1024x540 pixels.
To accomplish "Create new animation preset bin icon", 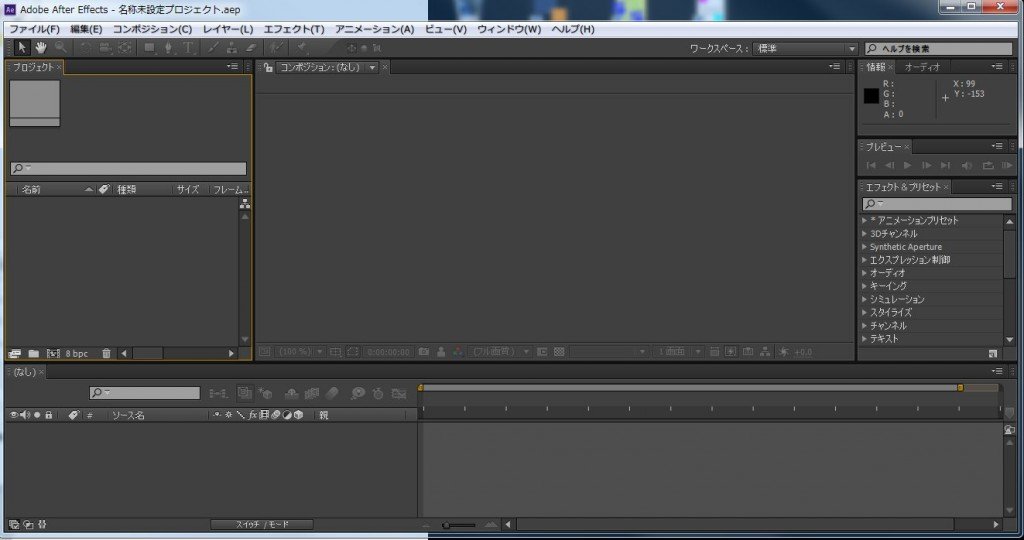I will click(993, 353).
